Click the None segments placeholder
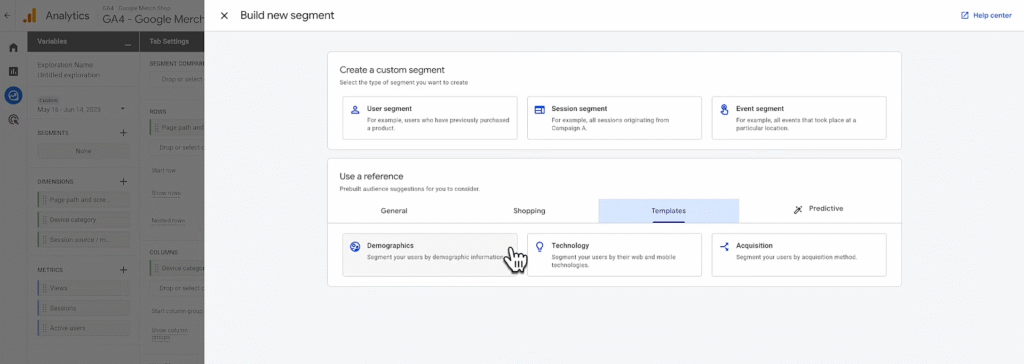The width and height of the screenshot is (1024, 364). tap(84, 151)
